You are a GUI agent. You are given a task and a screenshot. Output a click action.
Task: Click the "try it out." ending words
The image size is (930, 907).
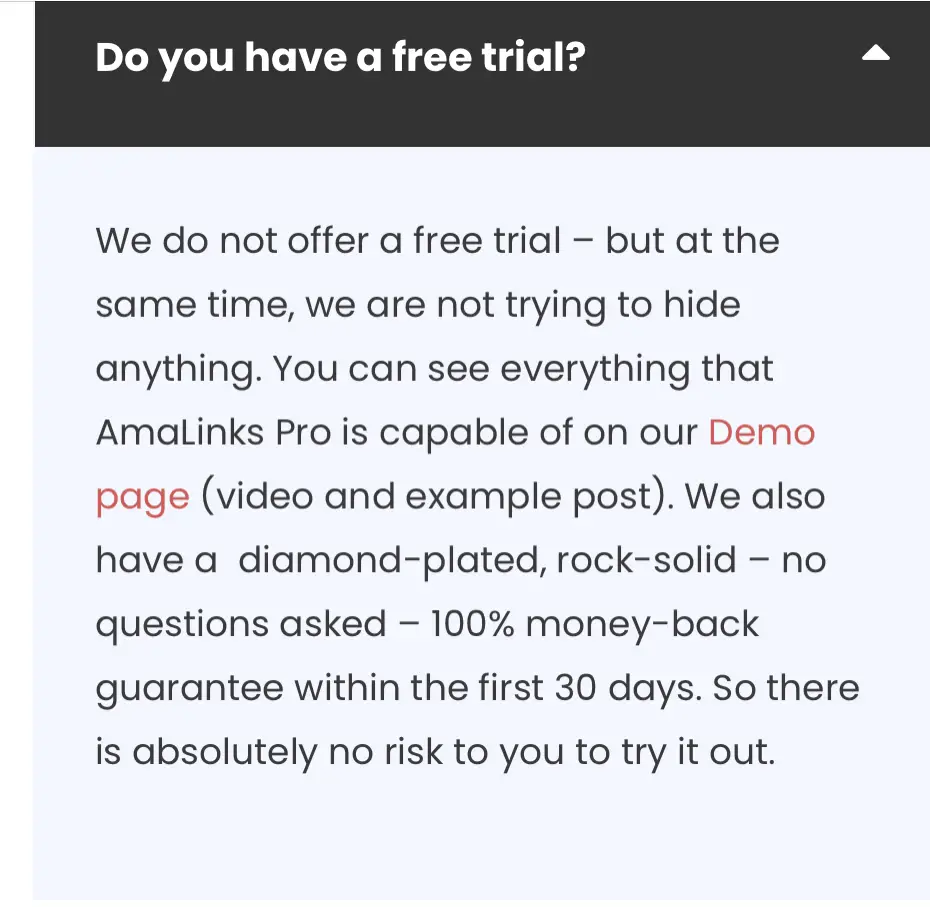(698, 752)
